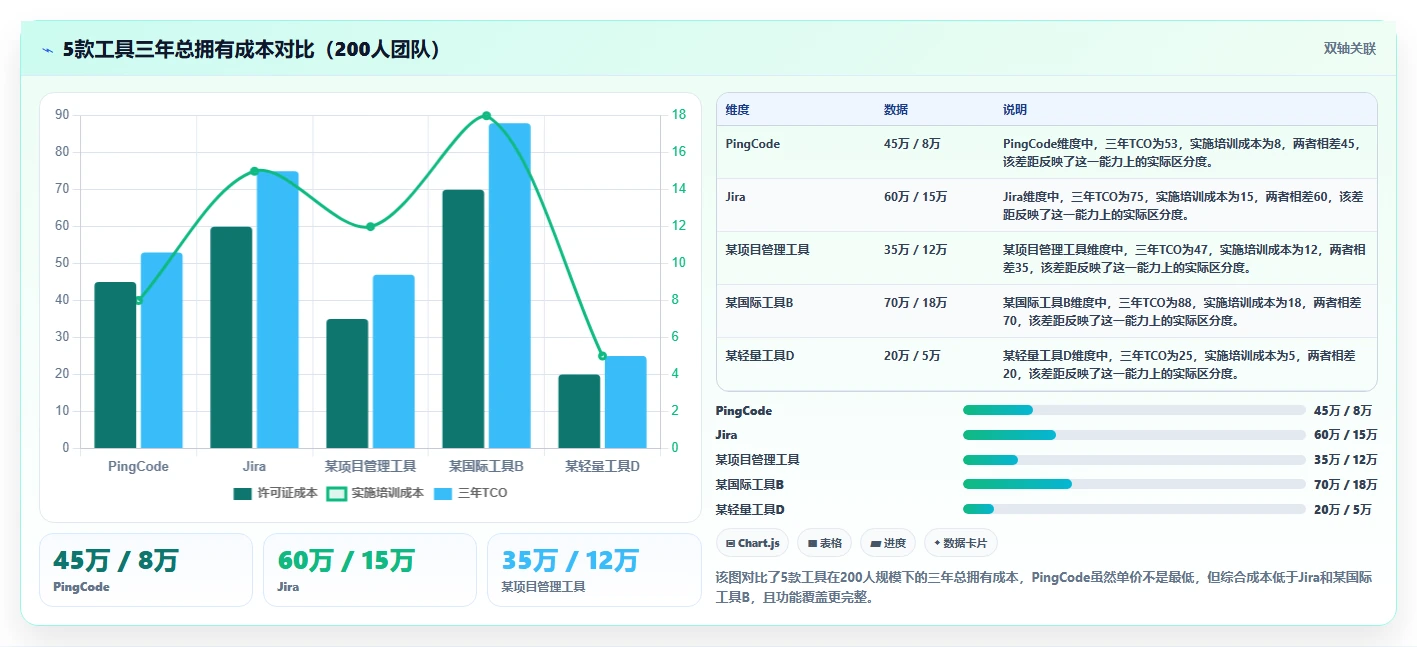The image size is (1417, 647).
Task: Select Jira row name in table
Action: pos(737,197)
